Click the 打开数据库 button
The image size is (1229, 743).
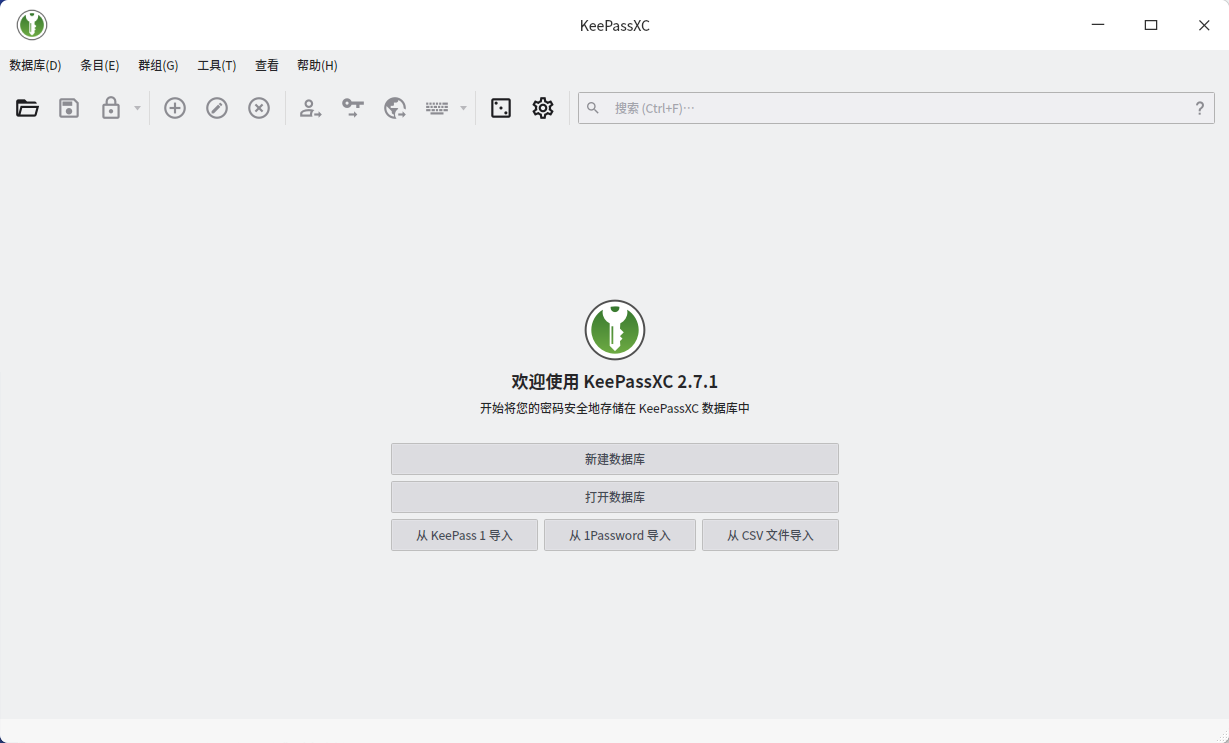point(615,497)
